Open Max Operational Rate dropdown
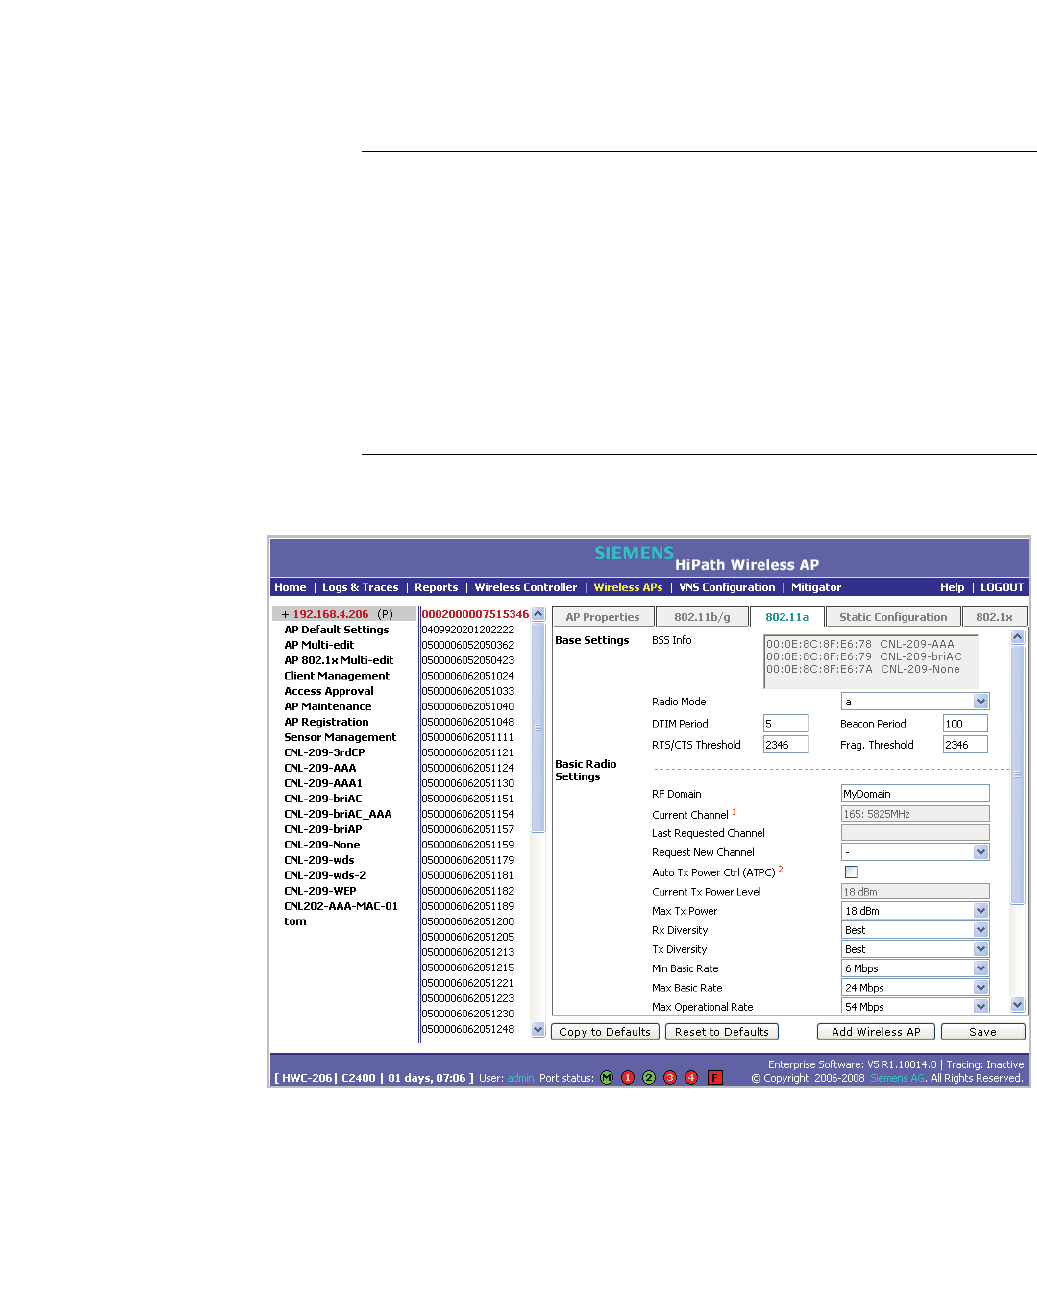 pos(914,1007)
